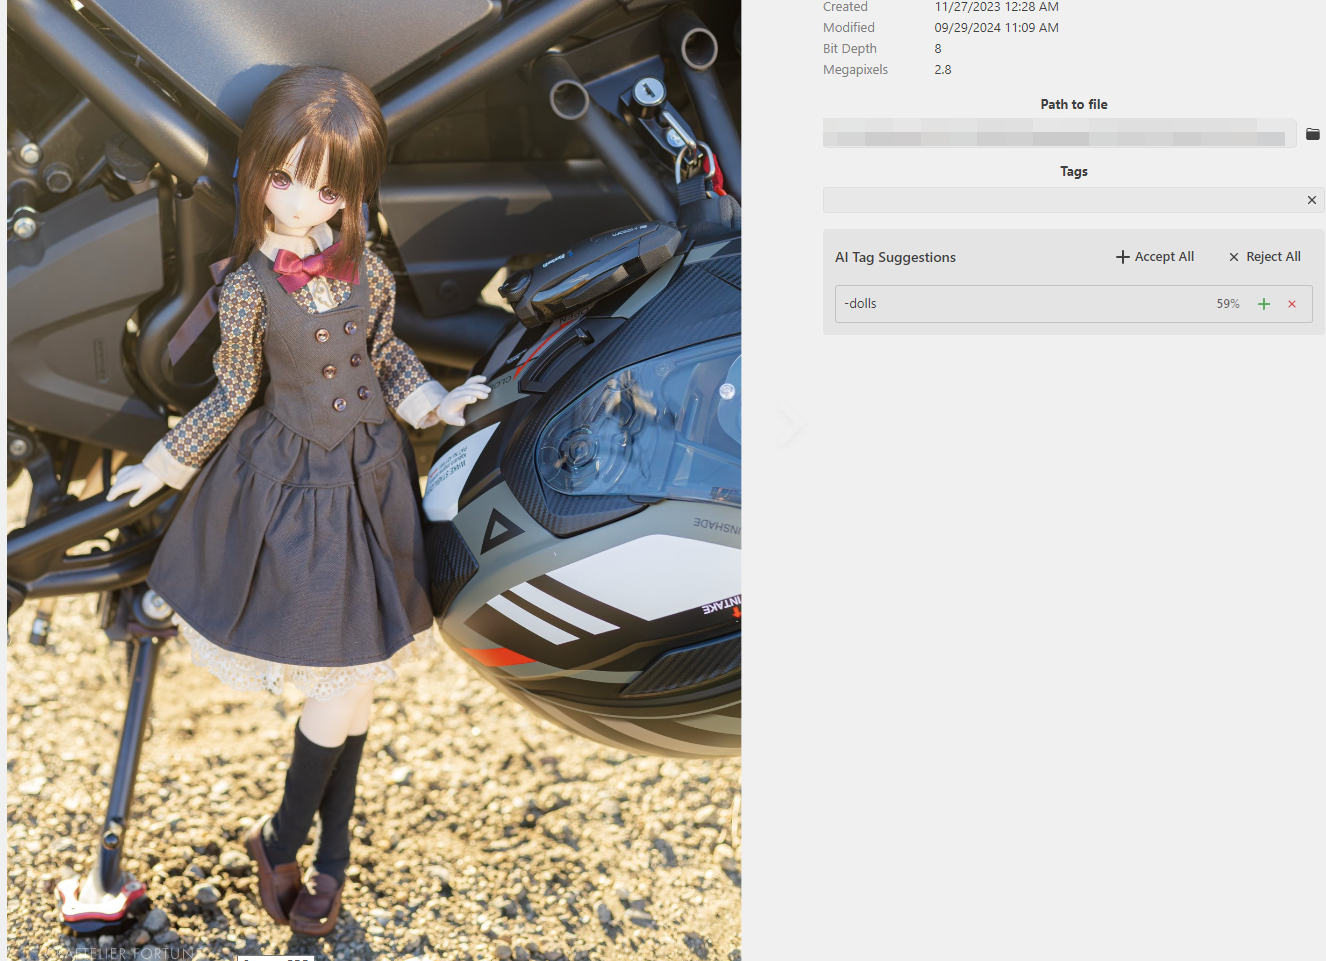Click the Bit Depth label
The width and height of the screenshot is (1326, 961).
[850, 49]
